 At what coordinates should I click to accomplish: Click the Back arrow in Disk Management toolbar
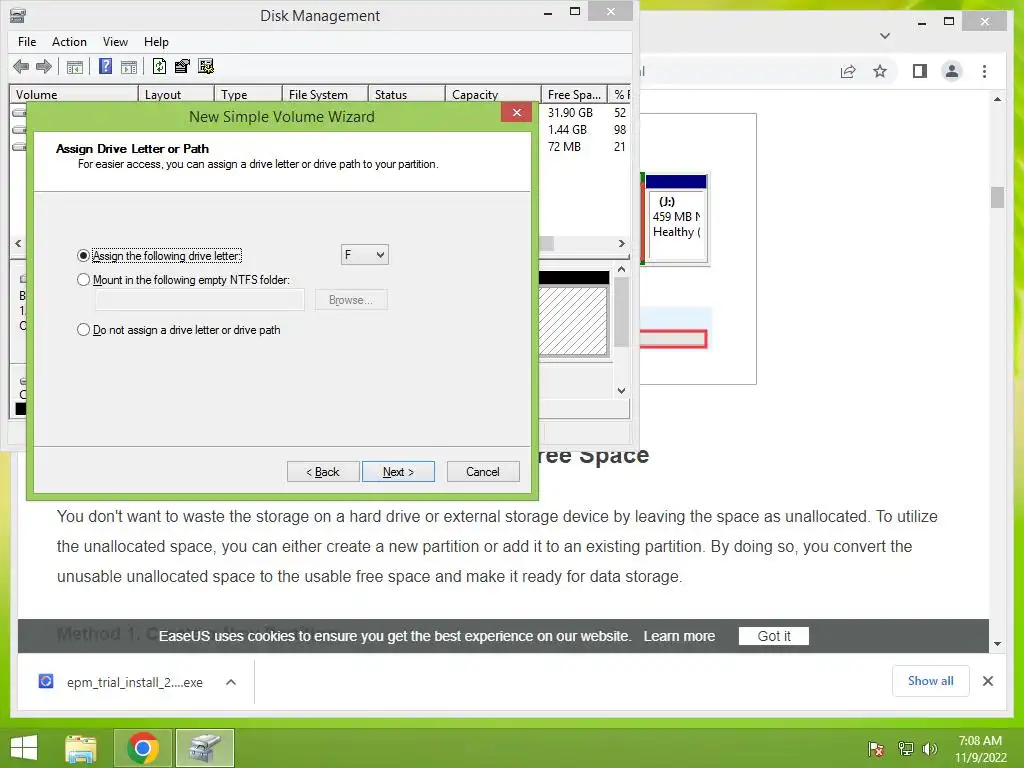(x=21, y=66)
